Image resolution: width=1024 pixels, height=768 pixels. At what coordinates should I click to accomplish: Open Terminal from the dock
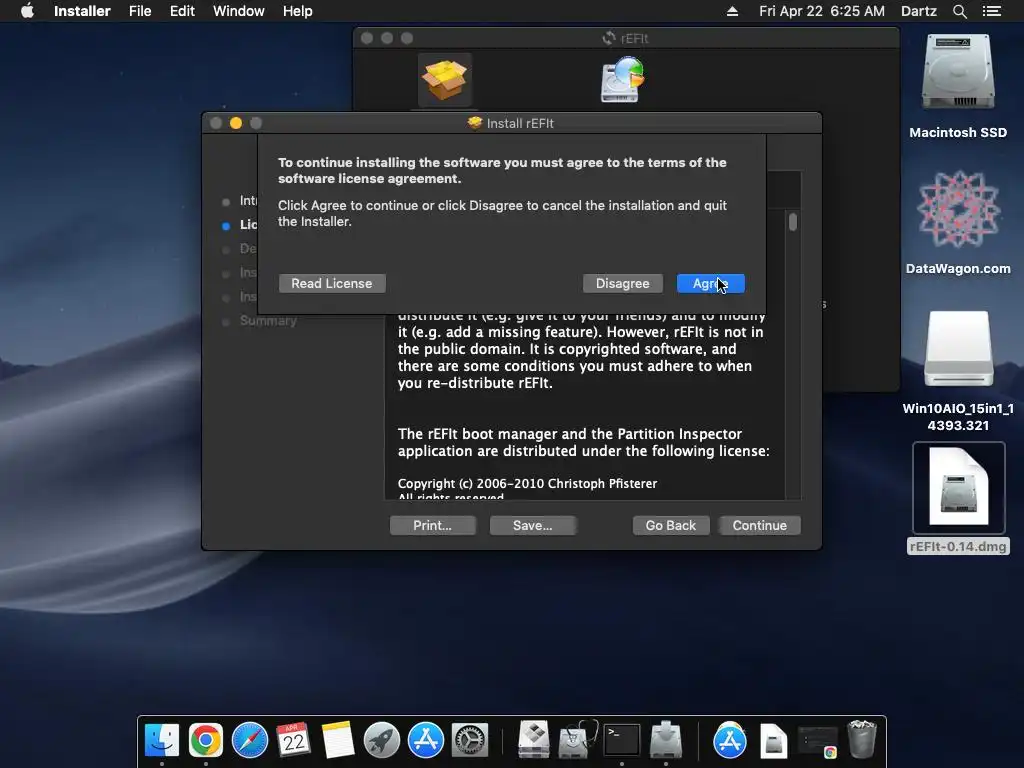click(622, 741)
